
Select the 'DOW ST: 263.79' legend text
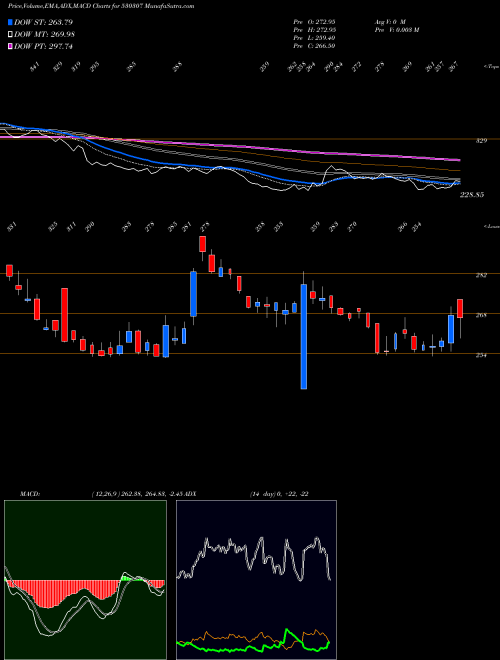tap(44, 22)
